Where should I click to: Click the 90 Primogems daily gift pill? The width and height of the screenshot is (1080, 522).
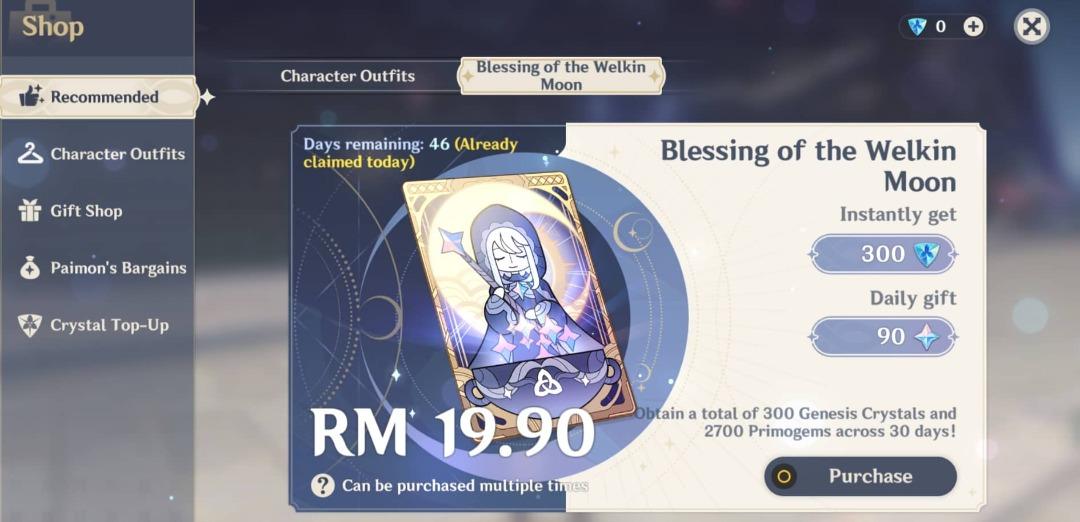pyautogui.click(x=883, y=337)
